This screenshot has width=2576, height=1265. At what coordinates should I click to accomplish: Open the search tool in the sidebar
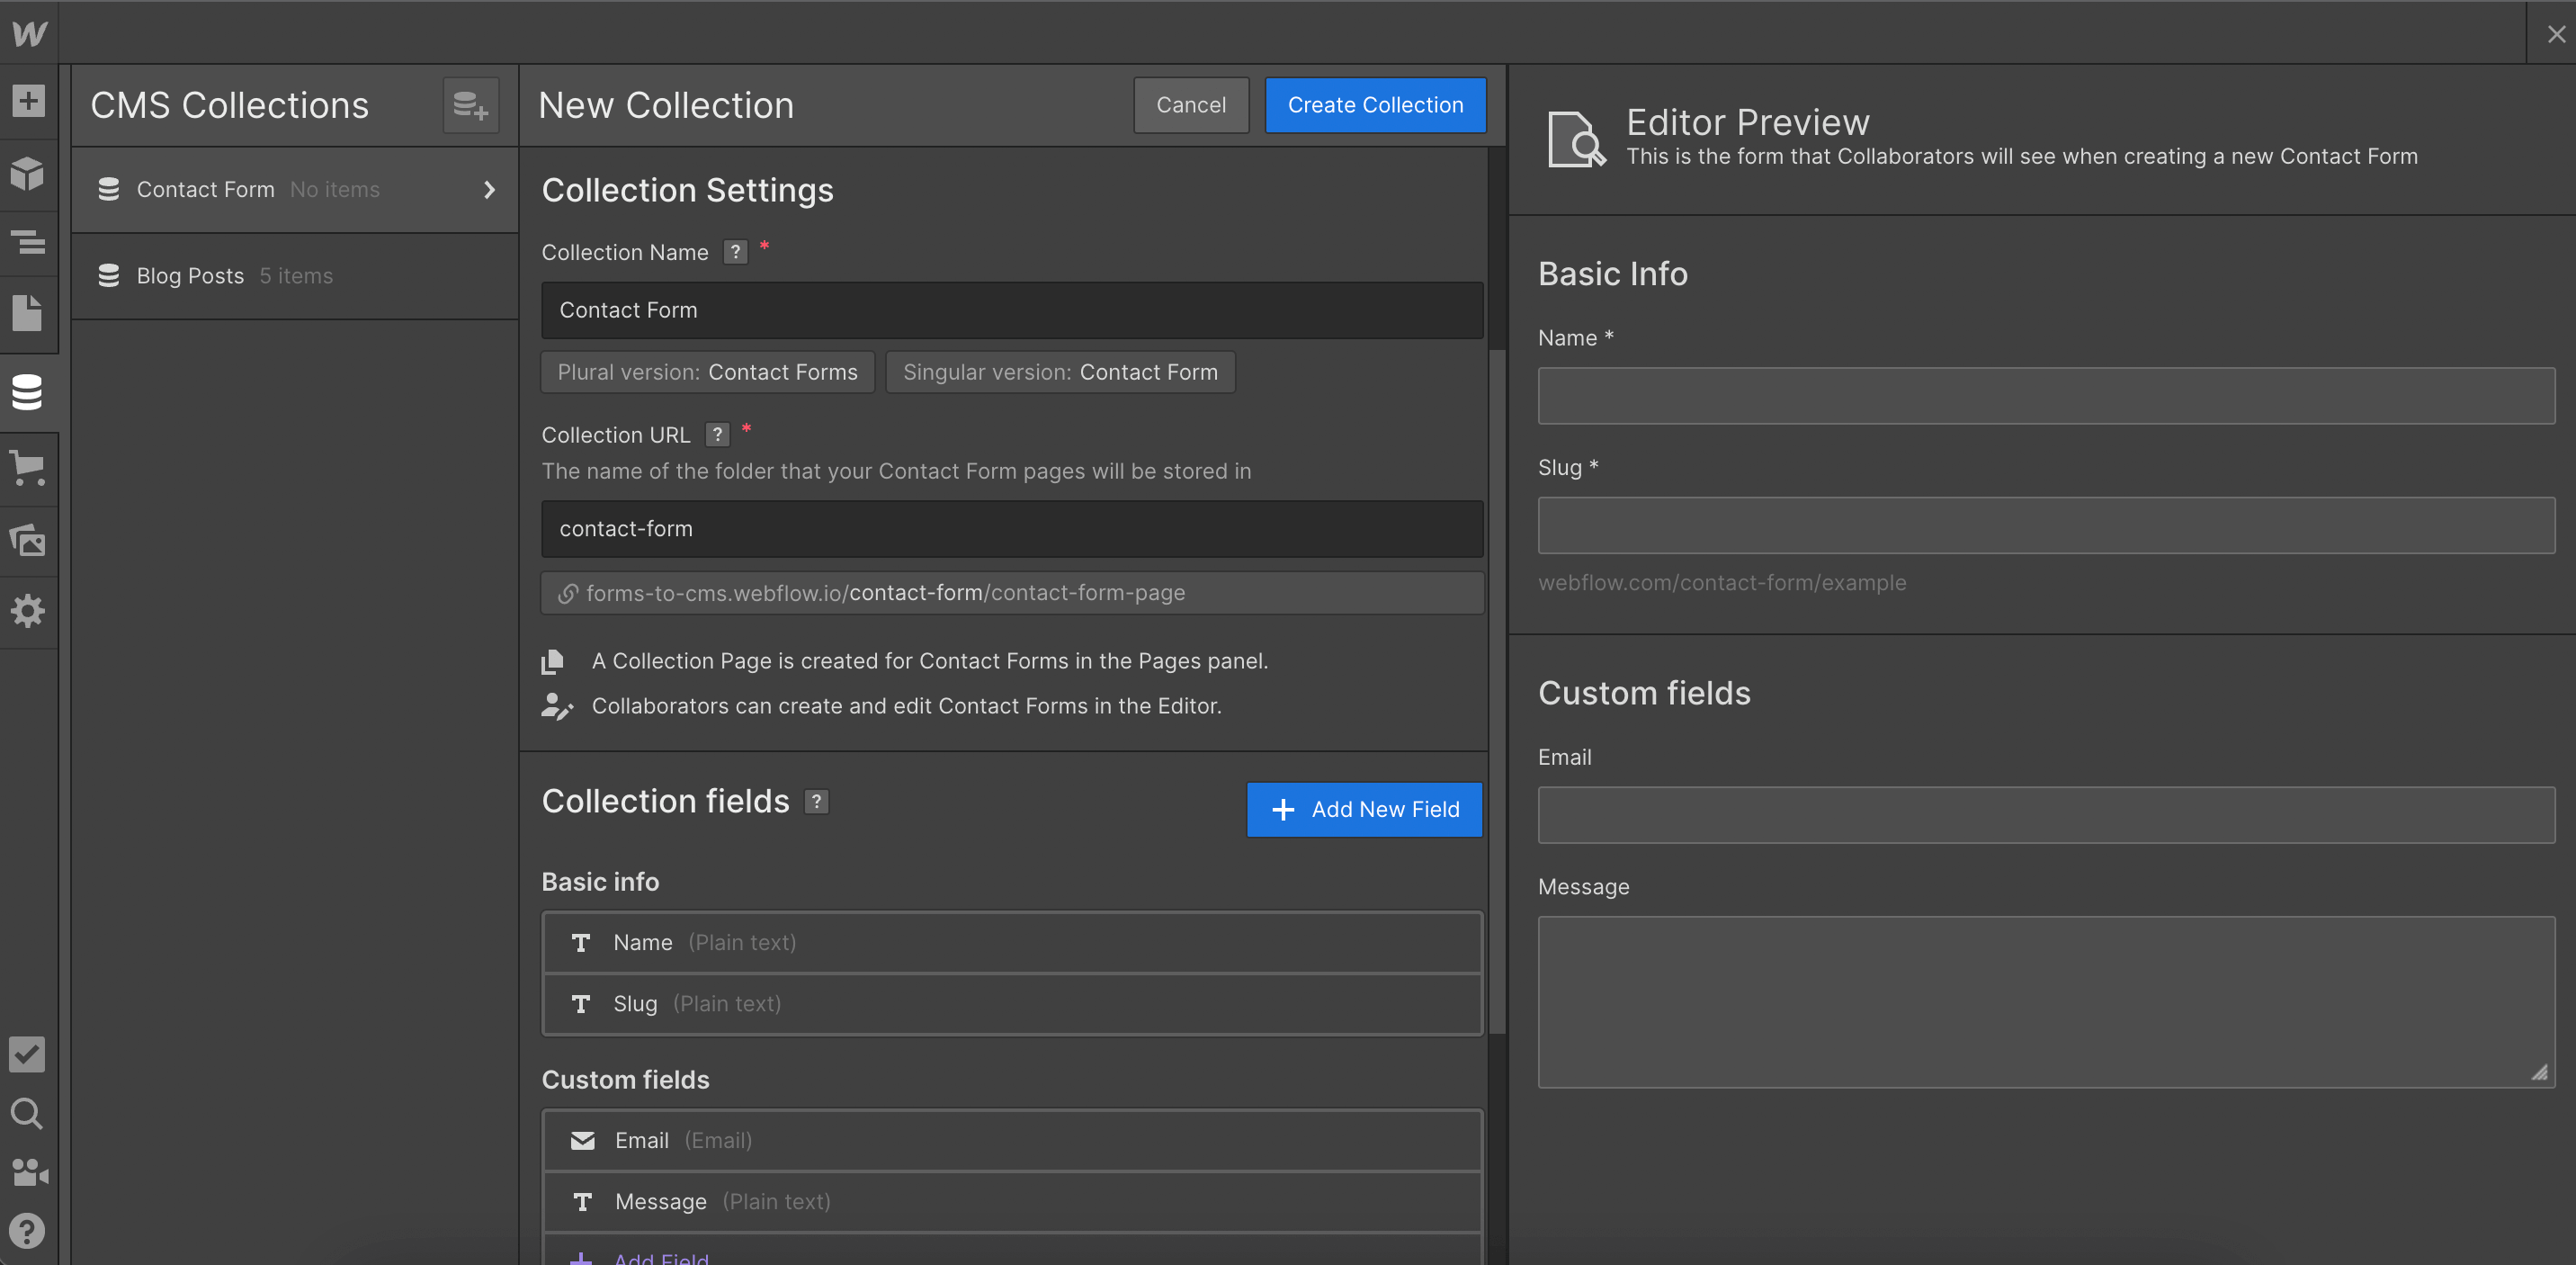(x=27, y=1113)
